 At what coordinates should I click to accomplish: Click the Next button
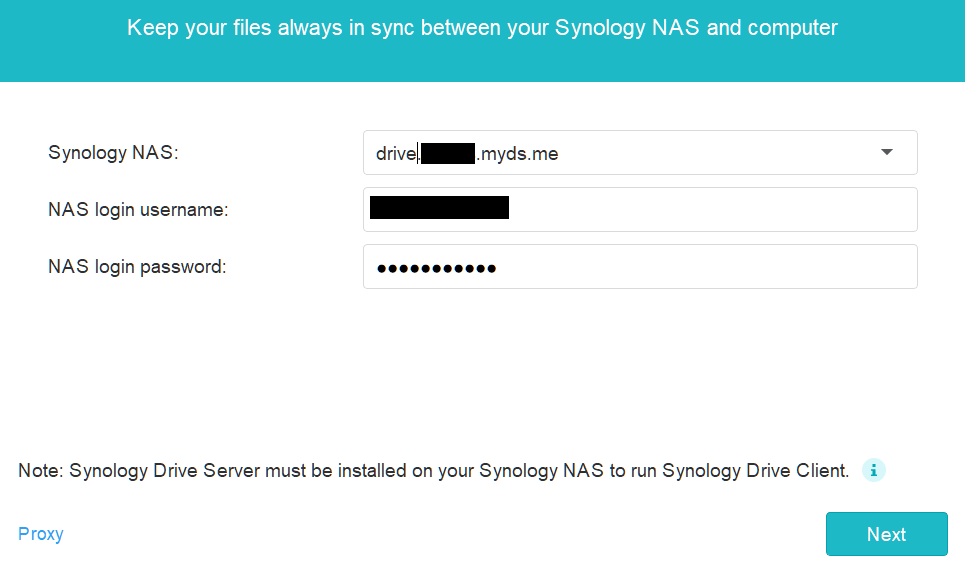tap(886, 534)
